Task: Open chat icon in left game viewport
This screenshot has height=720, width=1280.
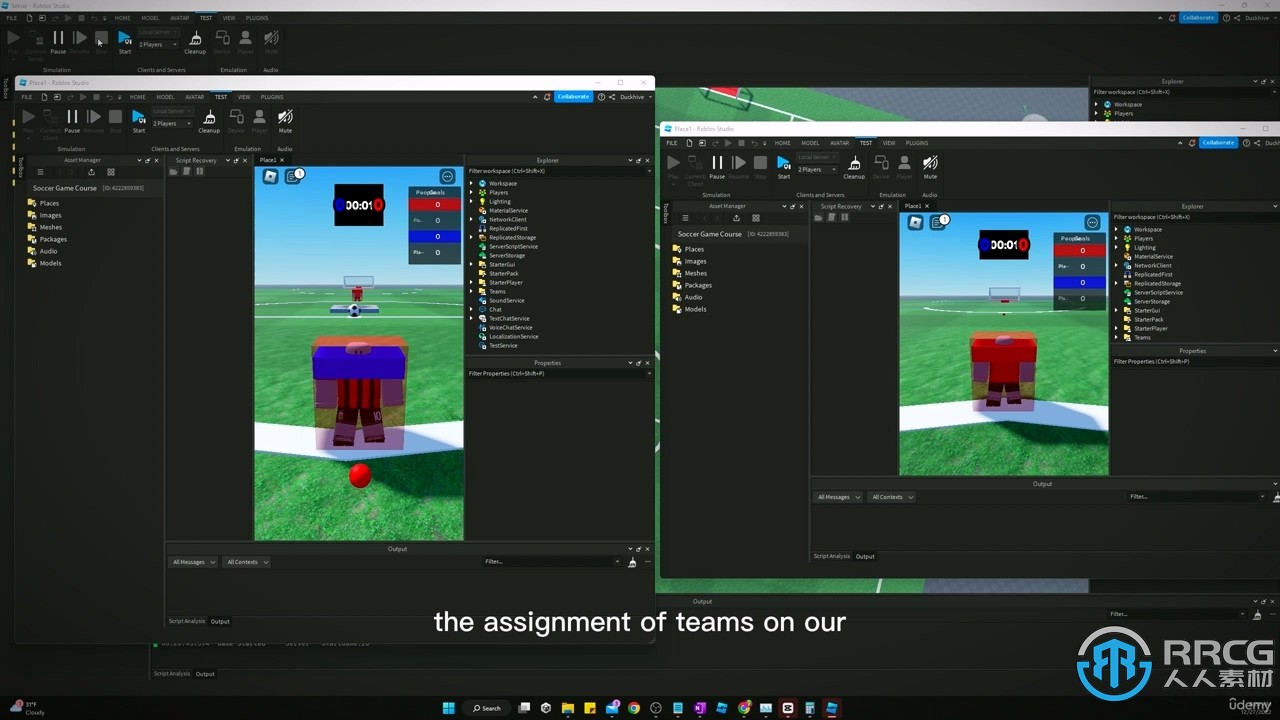Action: (293, 177)
